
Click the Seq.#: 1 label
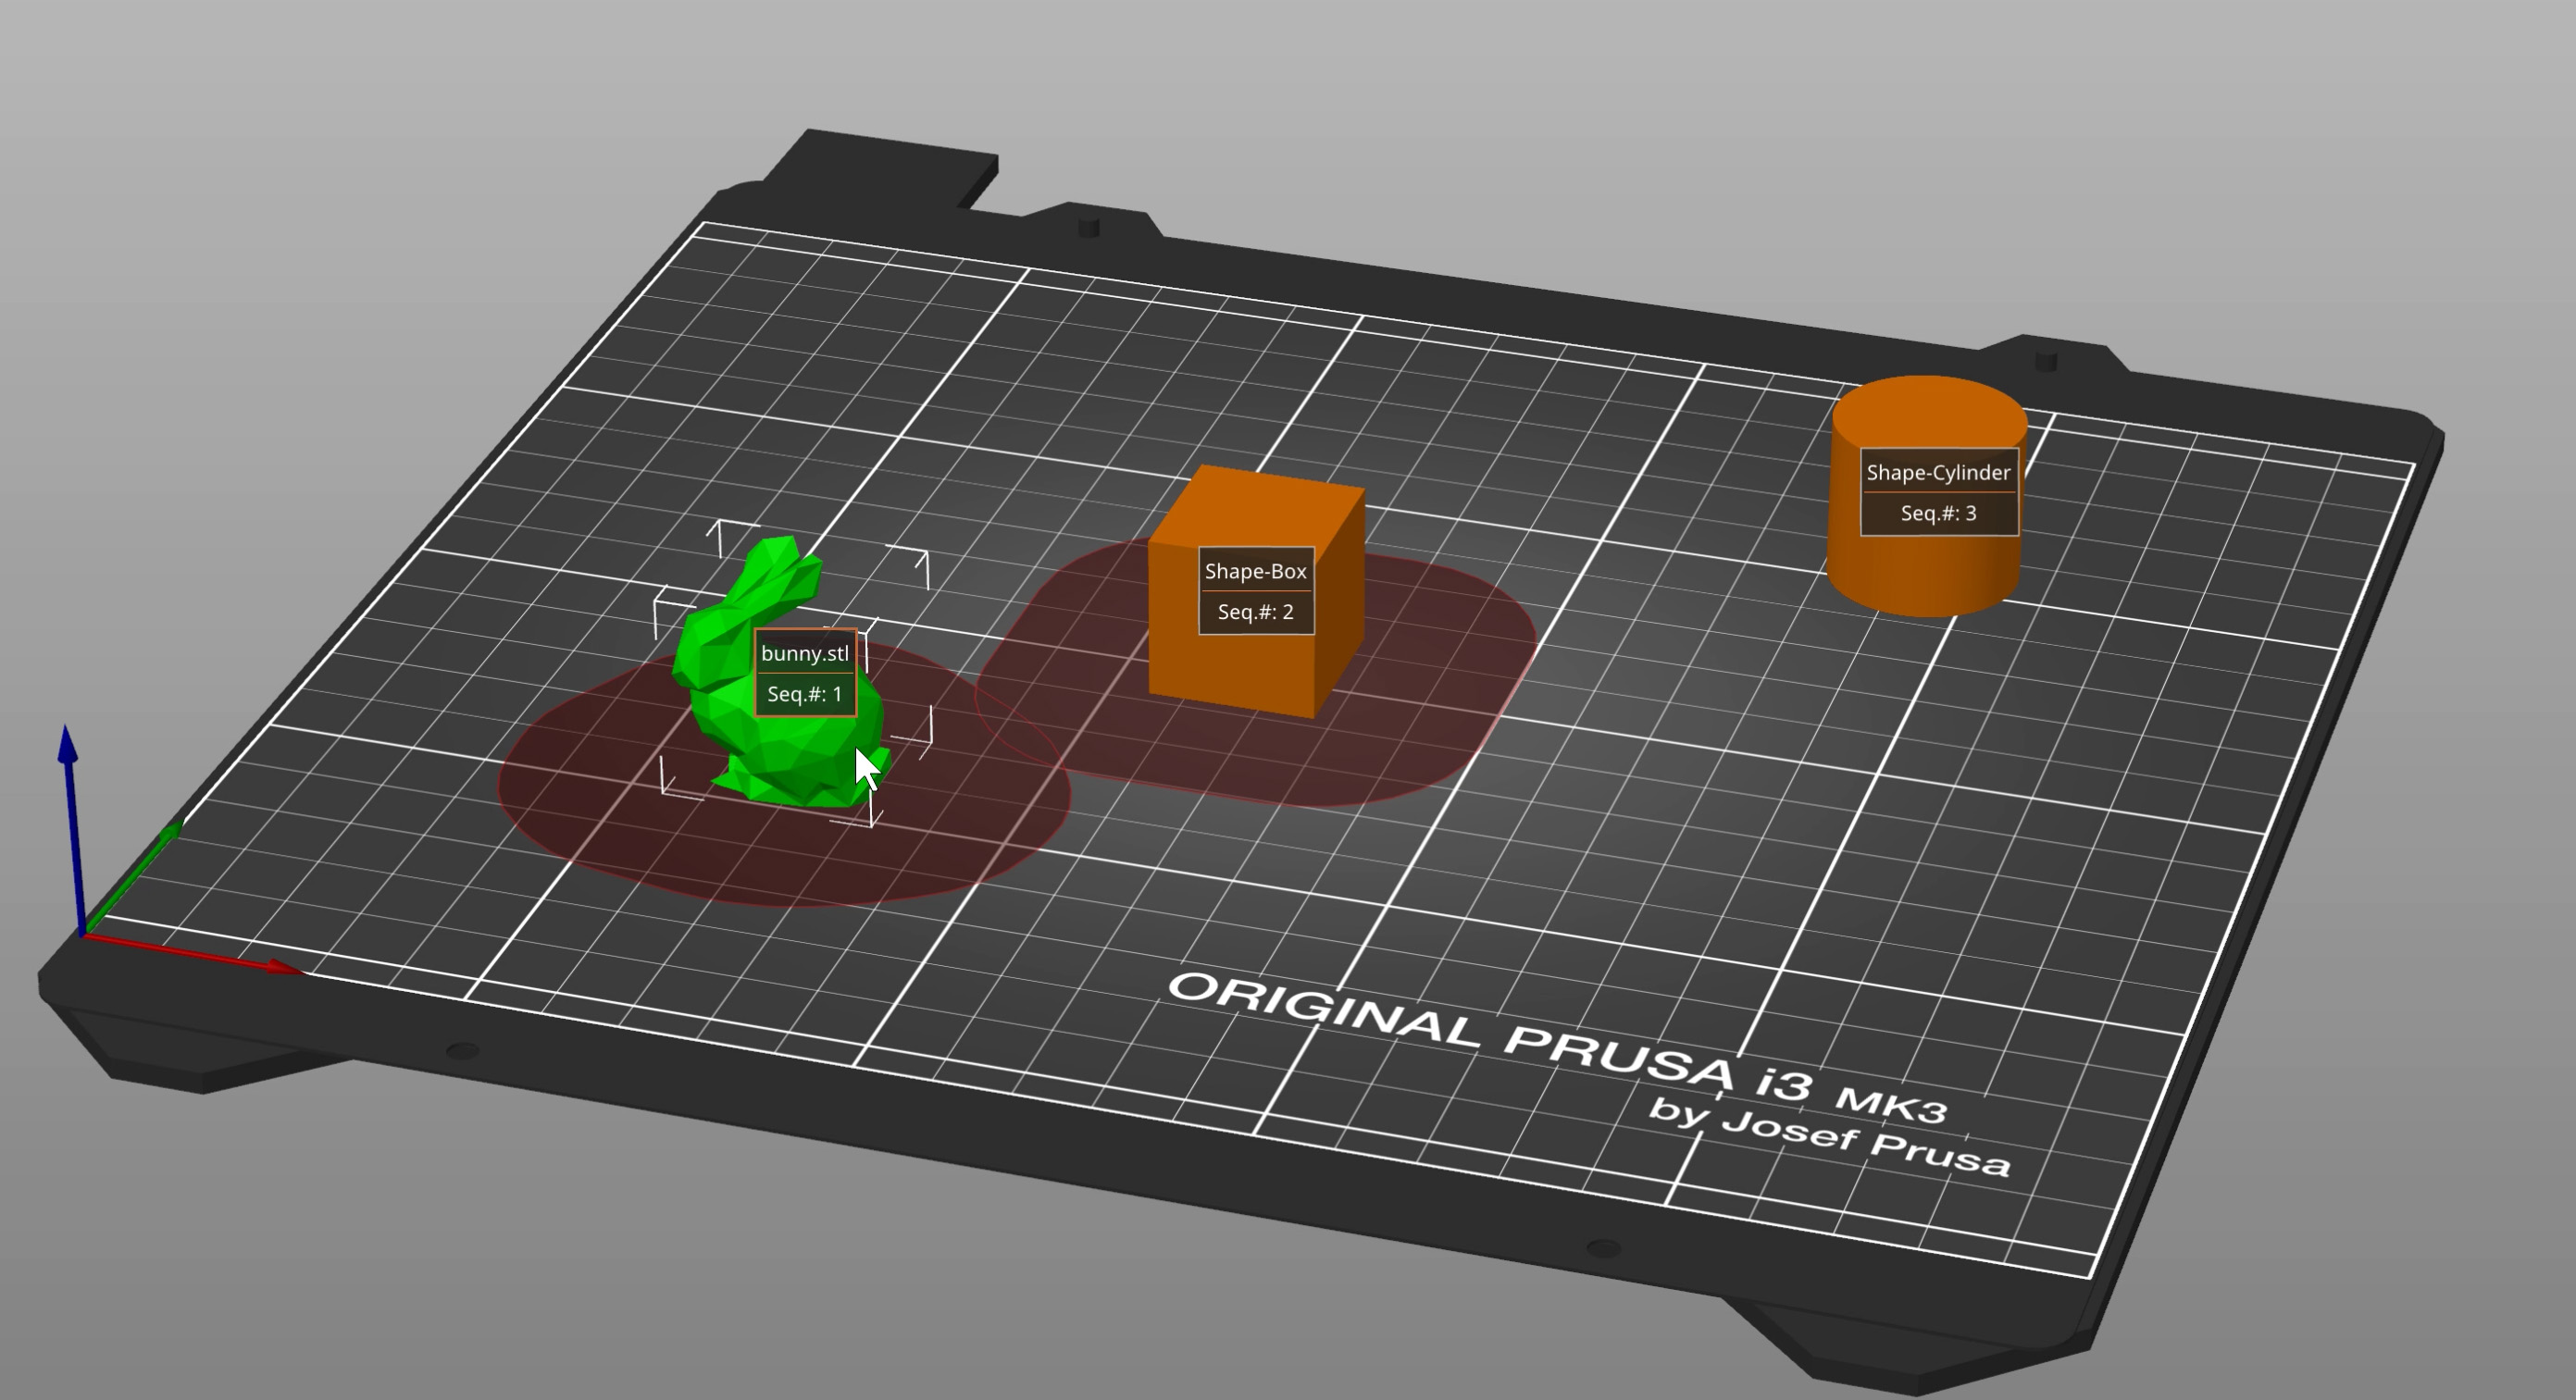coord(805,694)
